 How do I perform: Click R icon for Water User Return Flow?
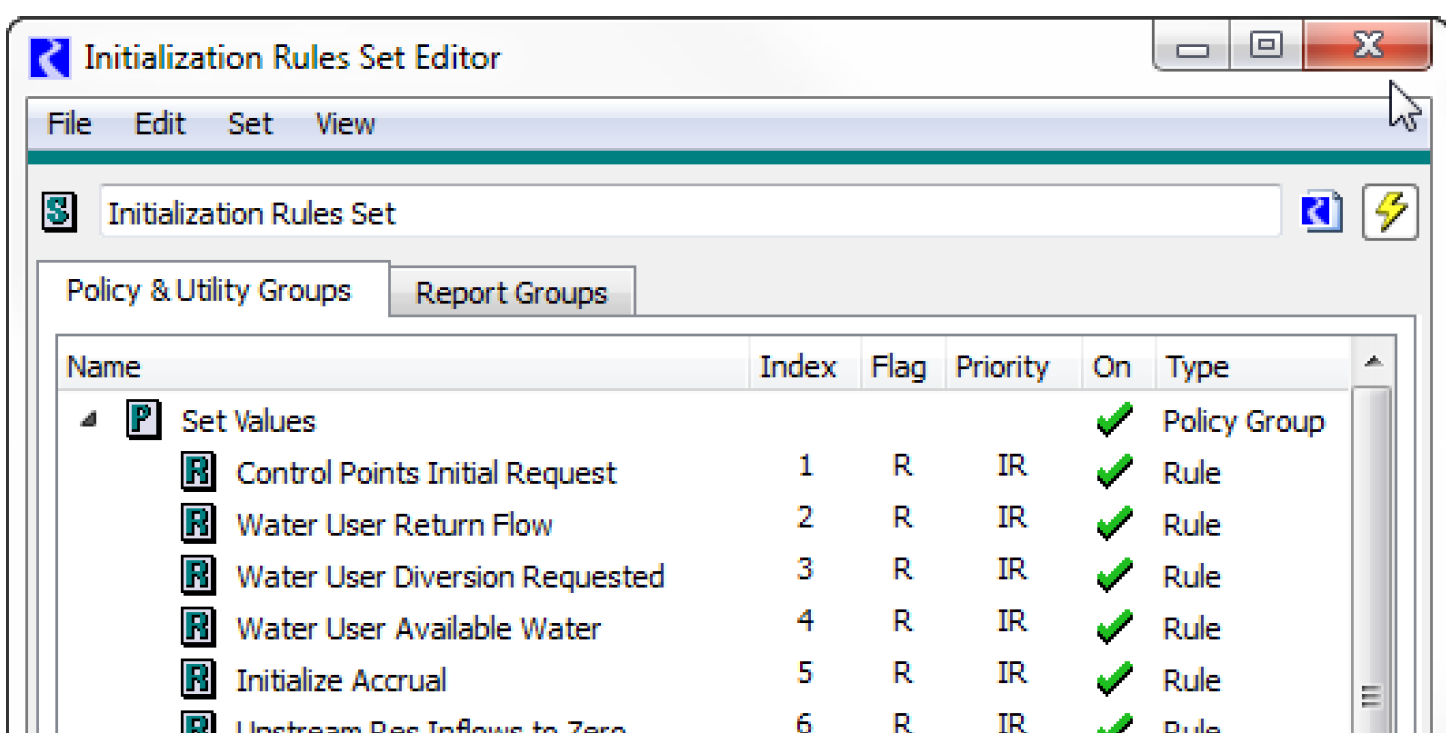click(x=198, y=524)
